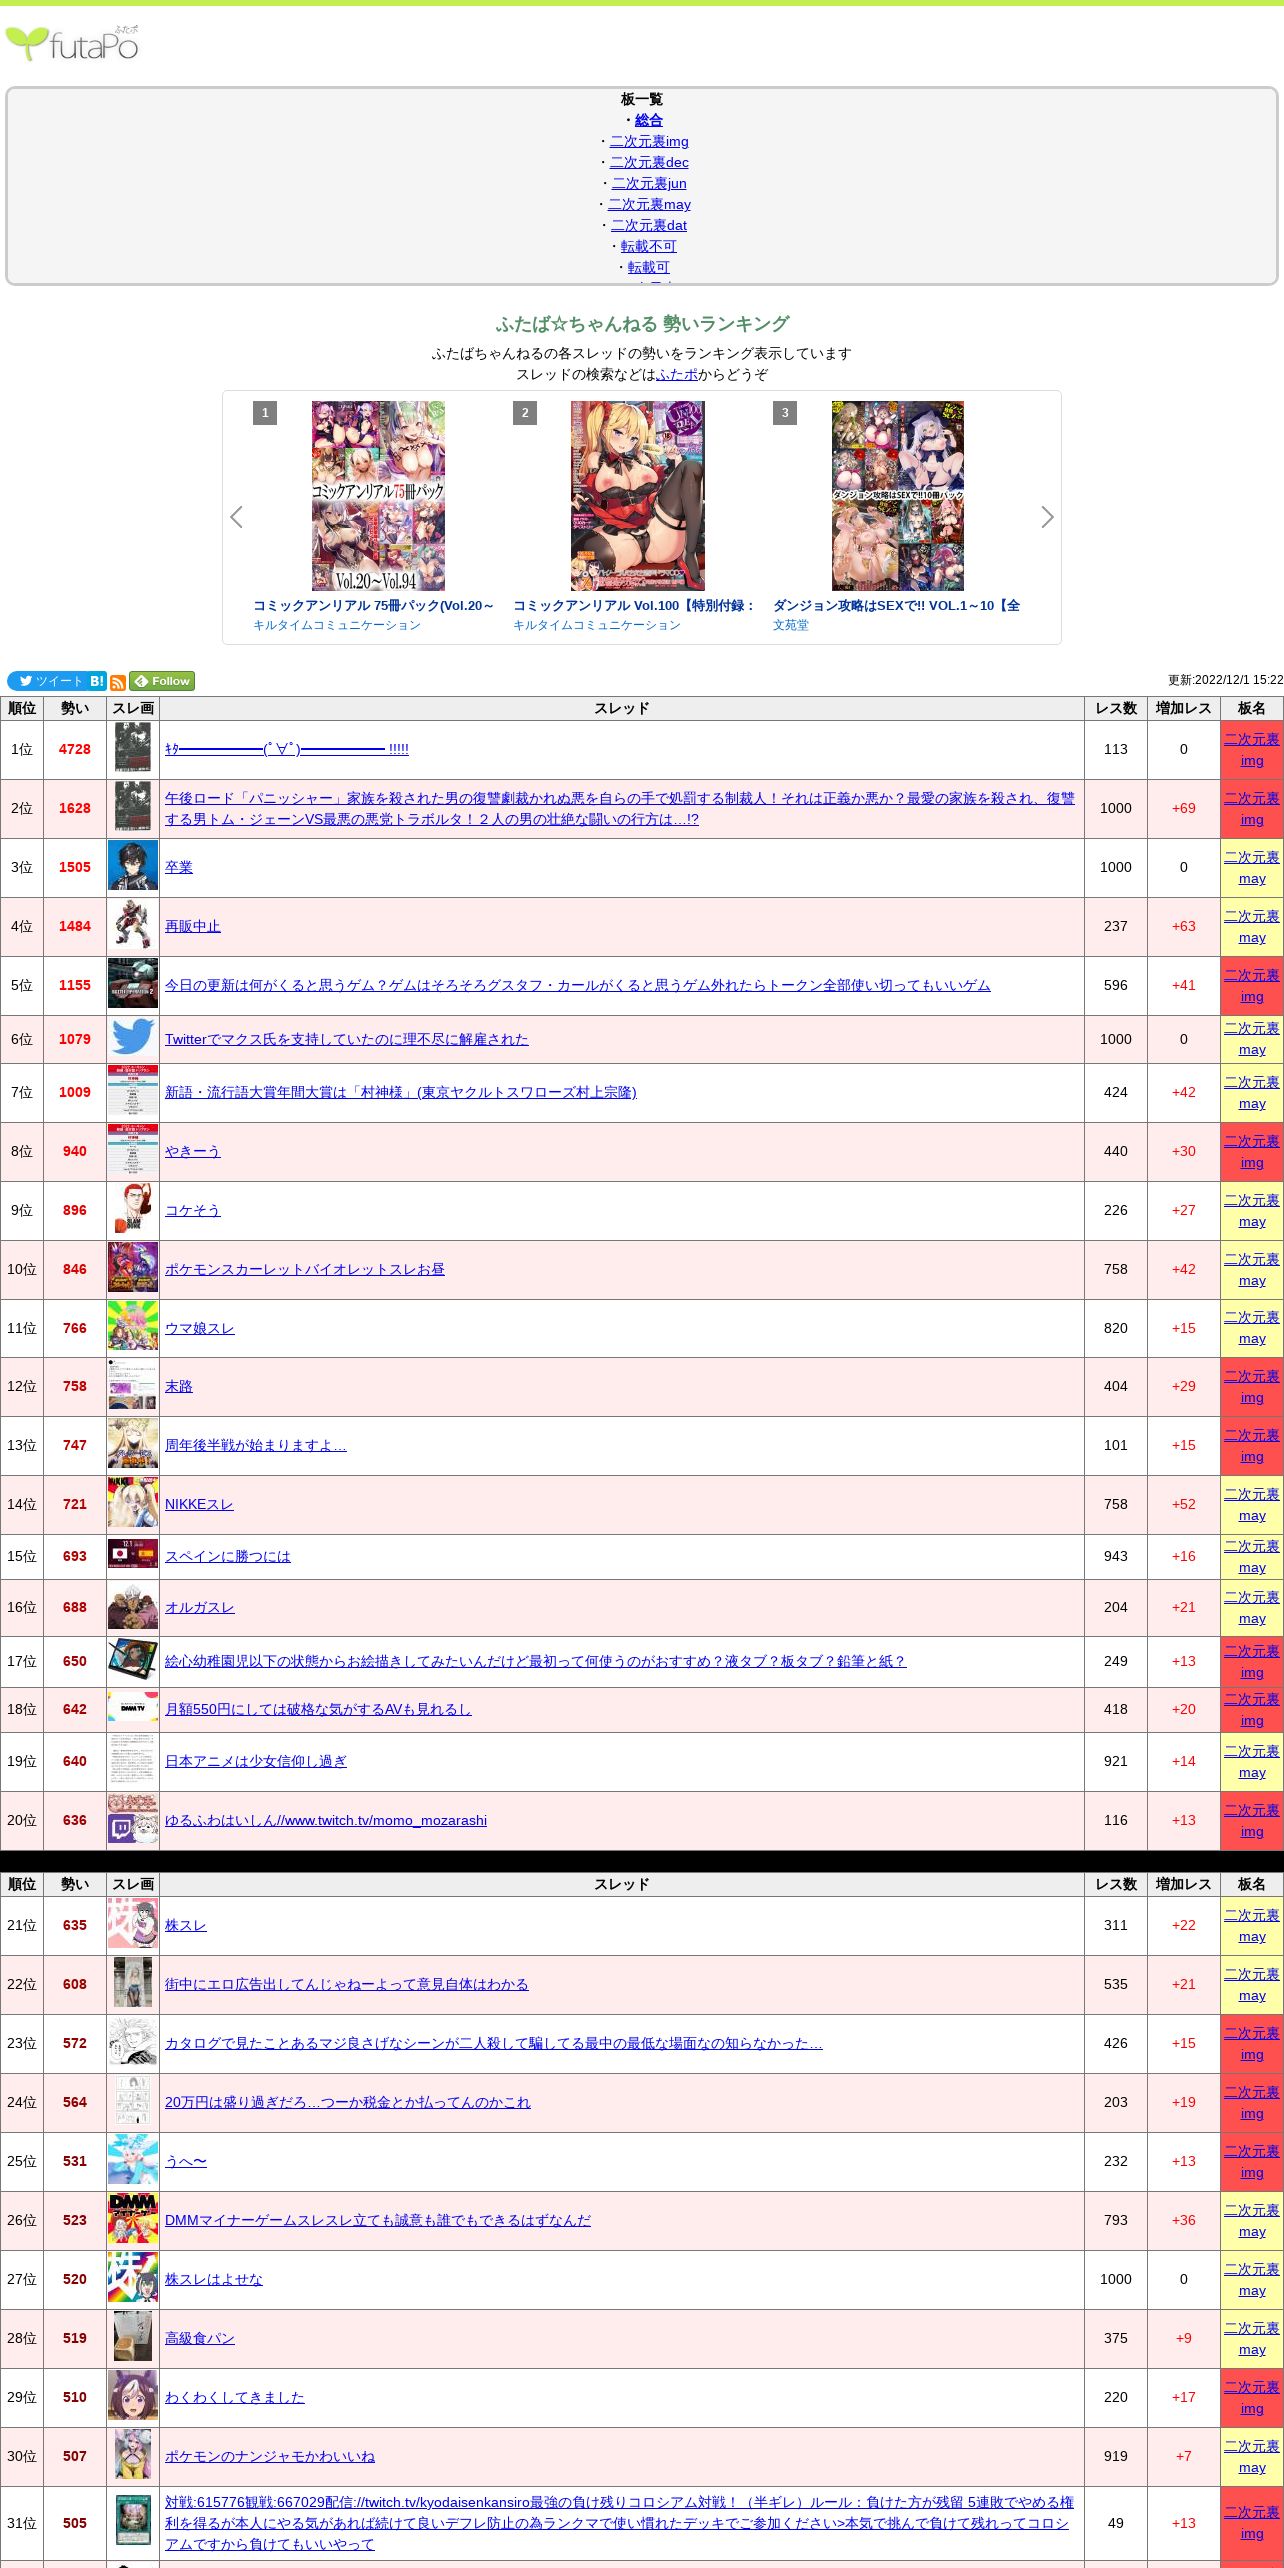Advance carousel with right chevron arrow
This screenshot has width=1284, height=2568.
1047,517
